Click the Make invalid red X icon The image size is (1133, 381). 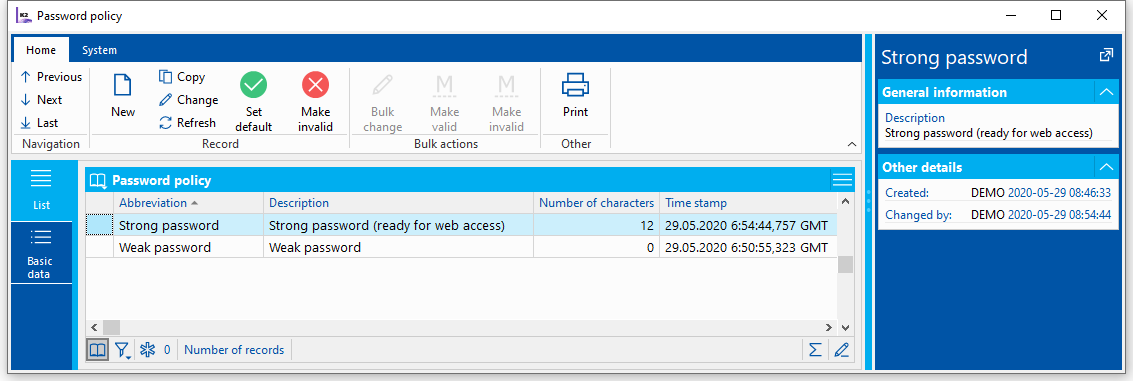coord(315,85)
